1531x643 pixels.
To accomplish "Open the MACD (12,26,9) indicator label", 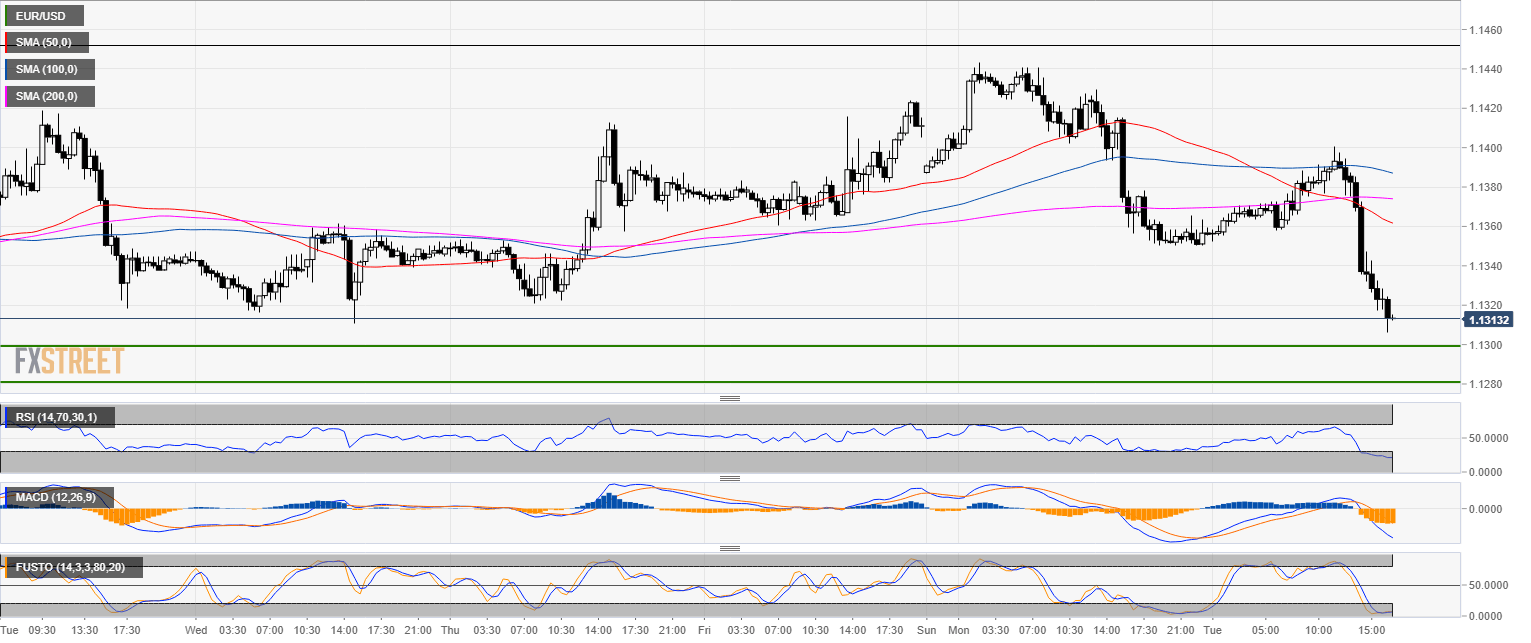I will (x=59, y=497).
